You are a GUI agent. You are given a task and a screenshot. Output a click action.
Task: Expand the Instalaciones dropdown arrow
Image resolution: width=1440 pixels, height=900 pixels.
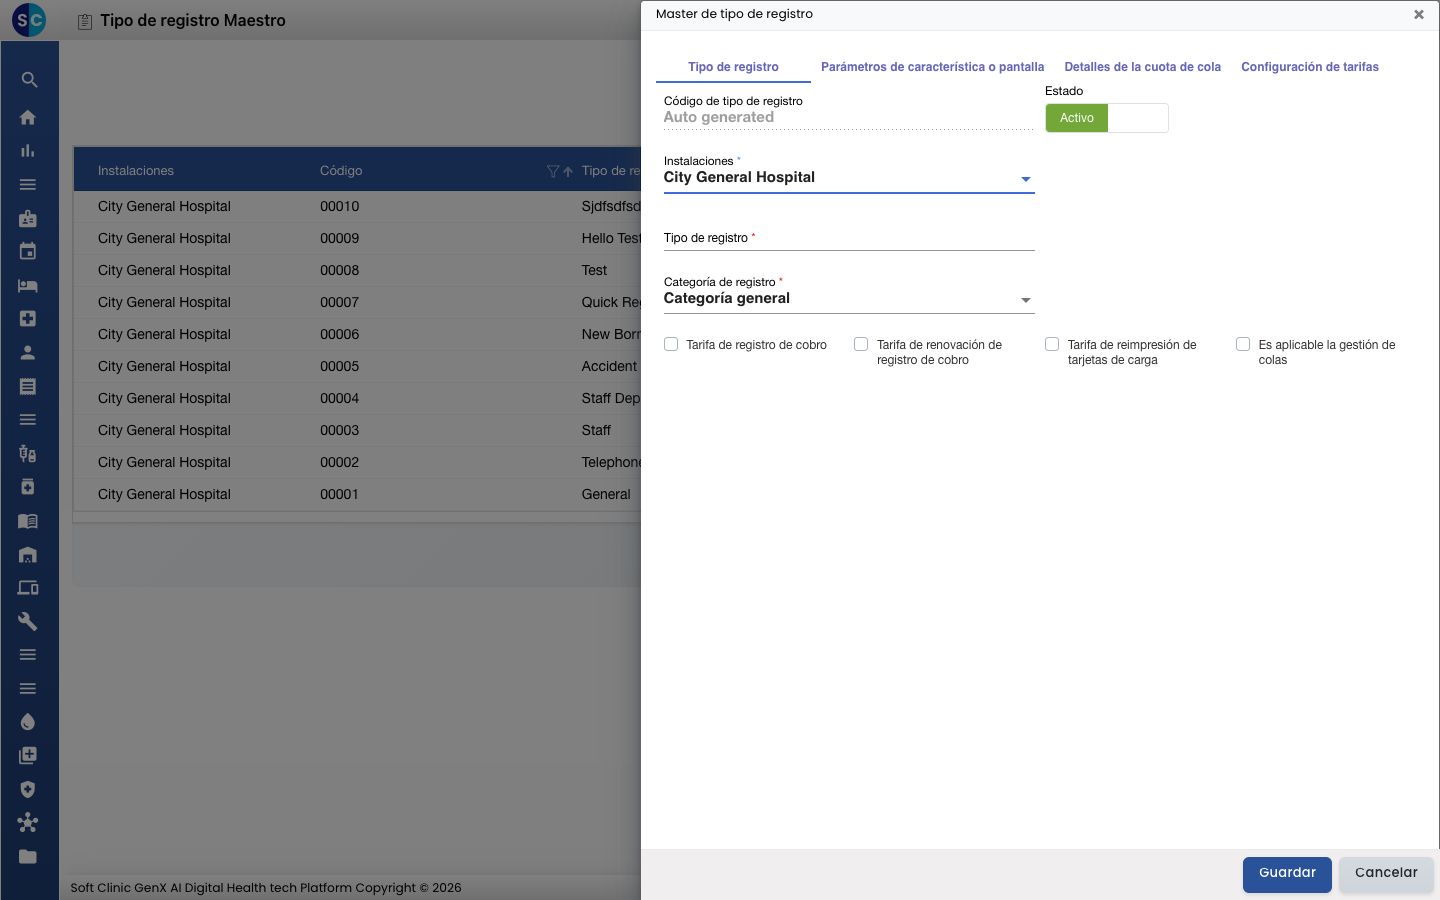pyautogui.click(x=1025, y=179)
